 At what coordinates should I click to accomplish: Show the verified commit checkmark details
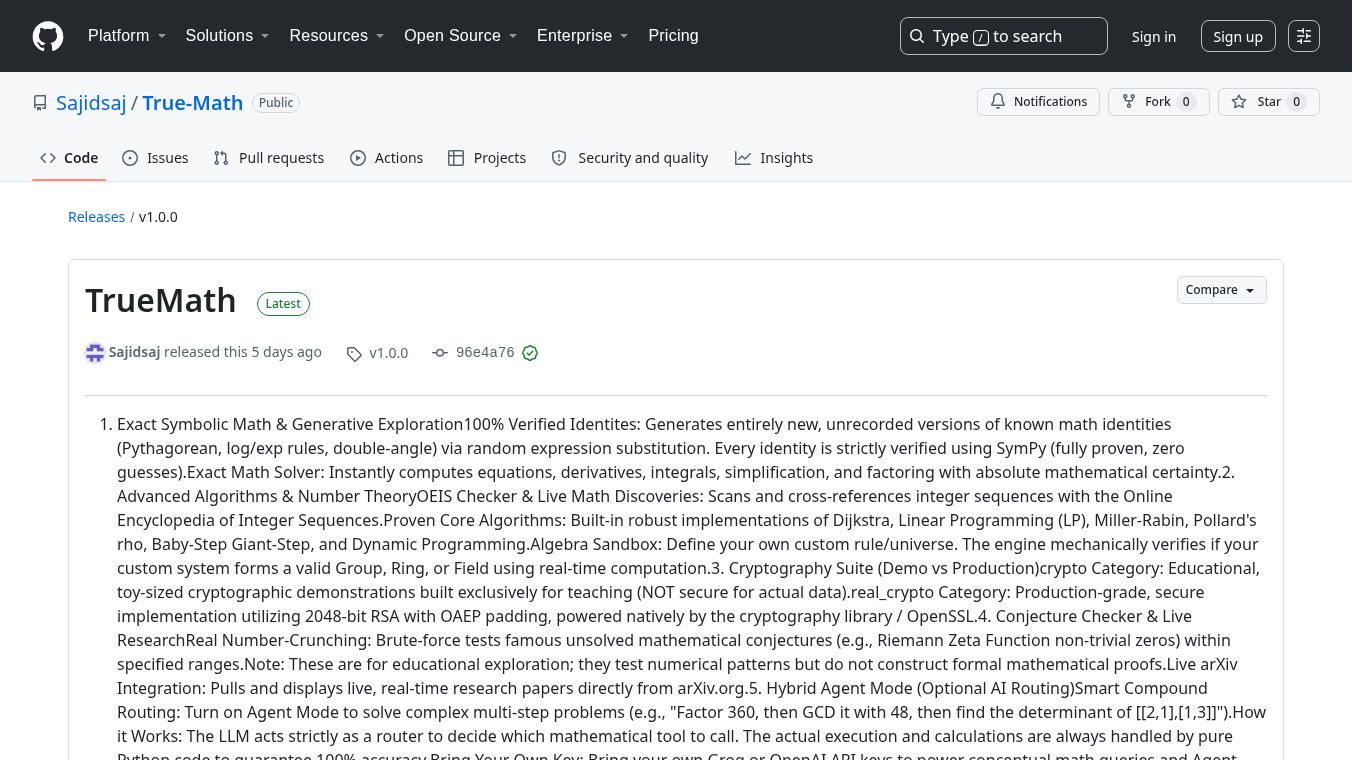530,353
